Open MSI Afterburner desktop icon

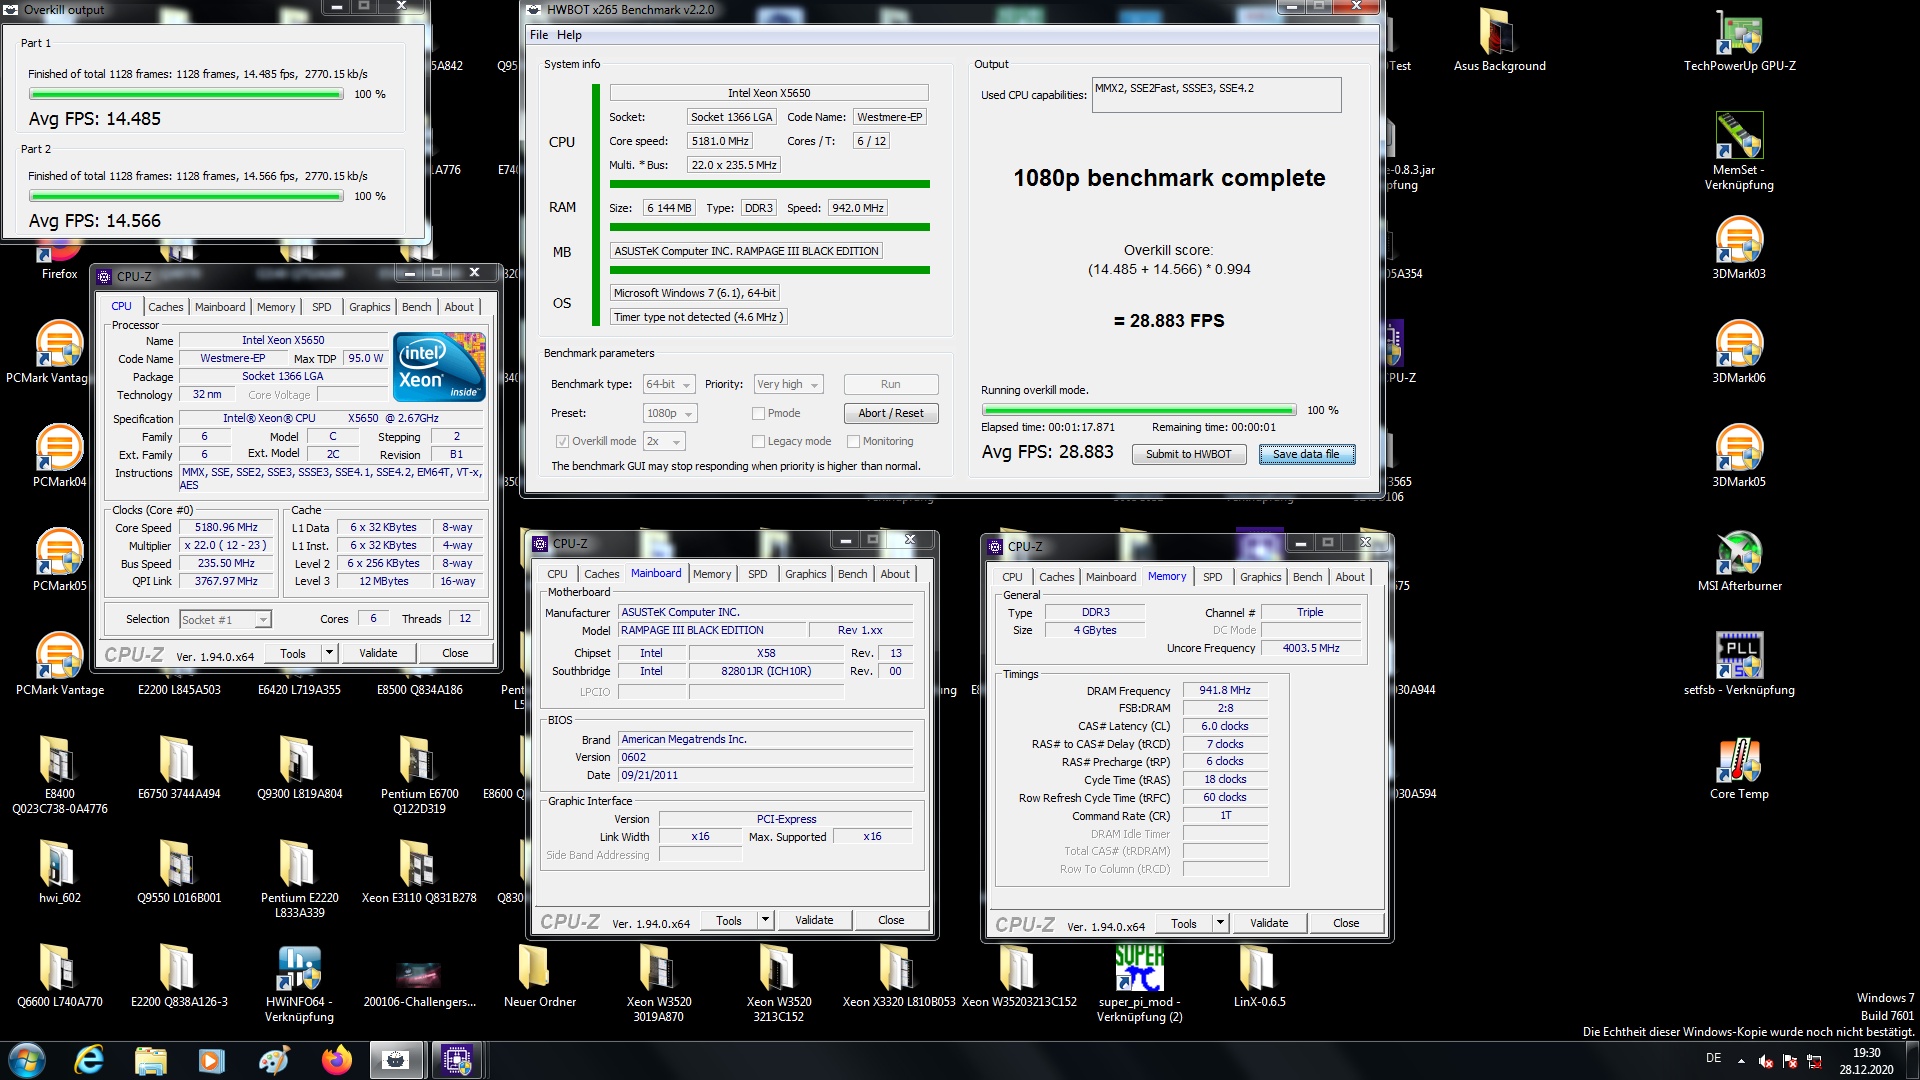tap(1739, 560)
